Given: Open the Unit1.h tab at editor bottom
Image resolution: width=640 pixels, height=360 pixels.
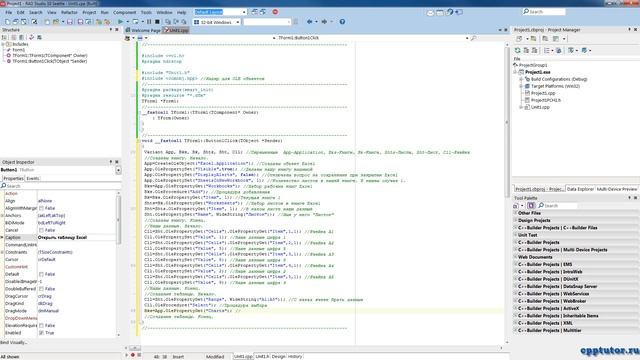Looking at the screenshot, I should pos(262,357).
